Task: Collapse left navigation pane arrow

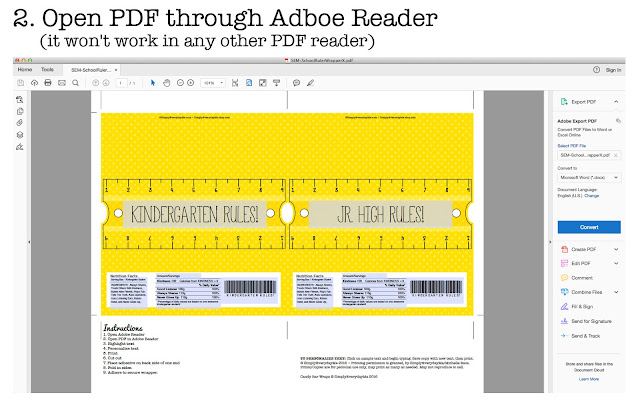Action: (29, 242)
